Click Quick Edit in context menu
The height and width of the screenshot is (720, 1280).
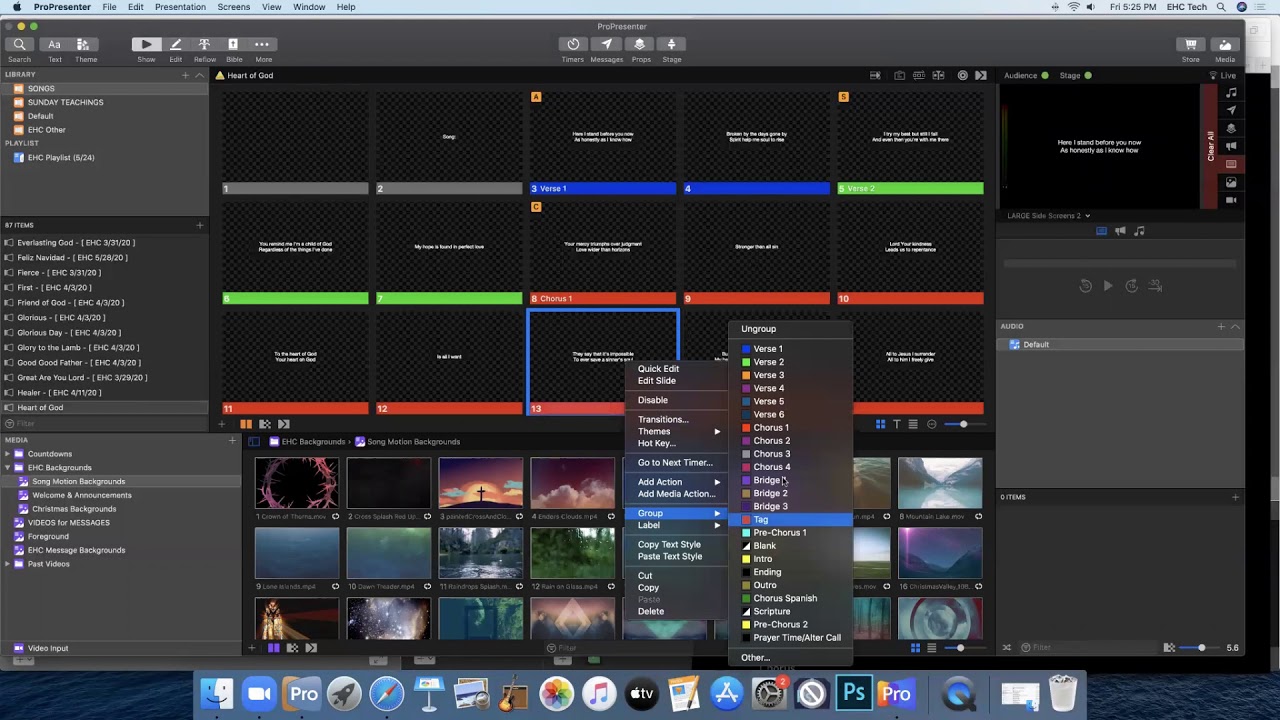coord(658,369)
